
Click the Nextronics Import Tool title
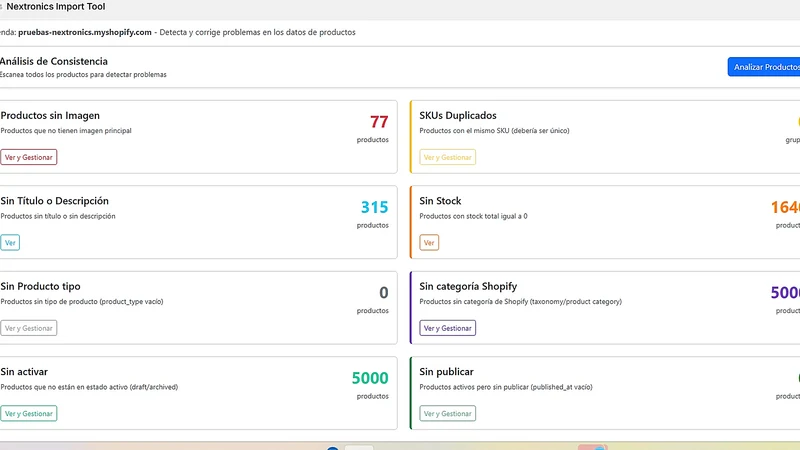point(56,7)
